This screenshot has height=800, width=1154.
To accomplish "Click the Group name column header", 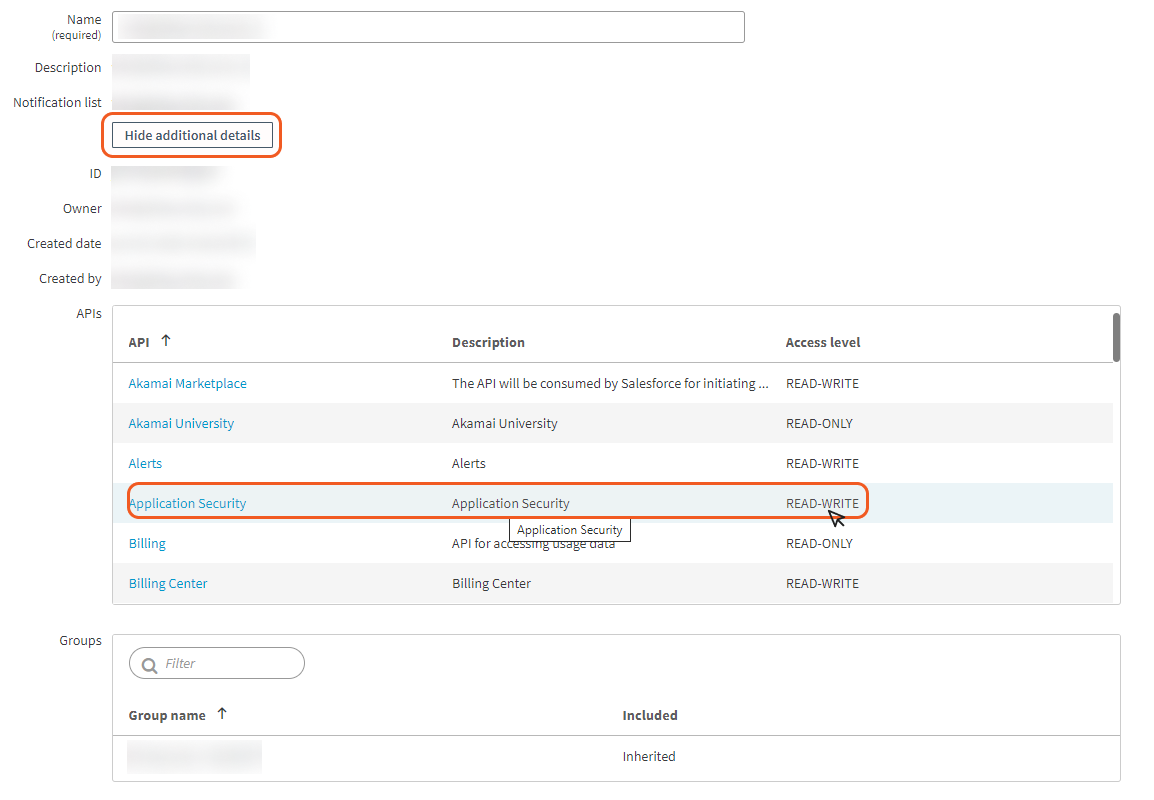I will coord(167,715).
